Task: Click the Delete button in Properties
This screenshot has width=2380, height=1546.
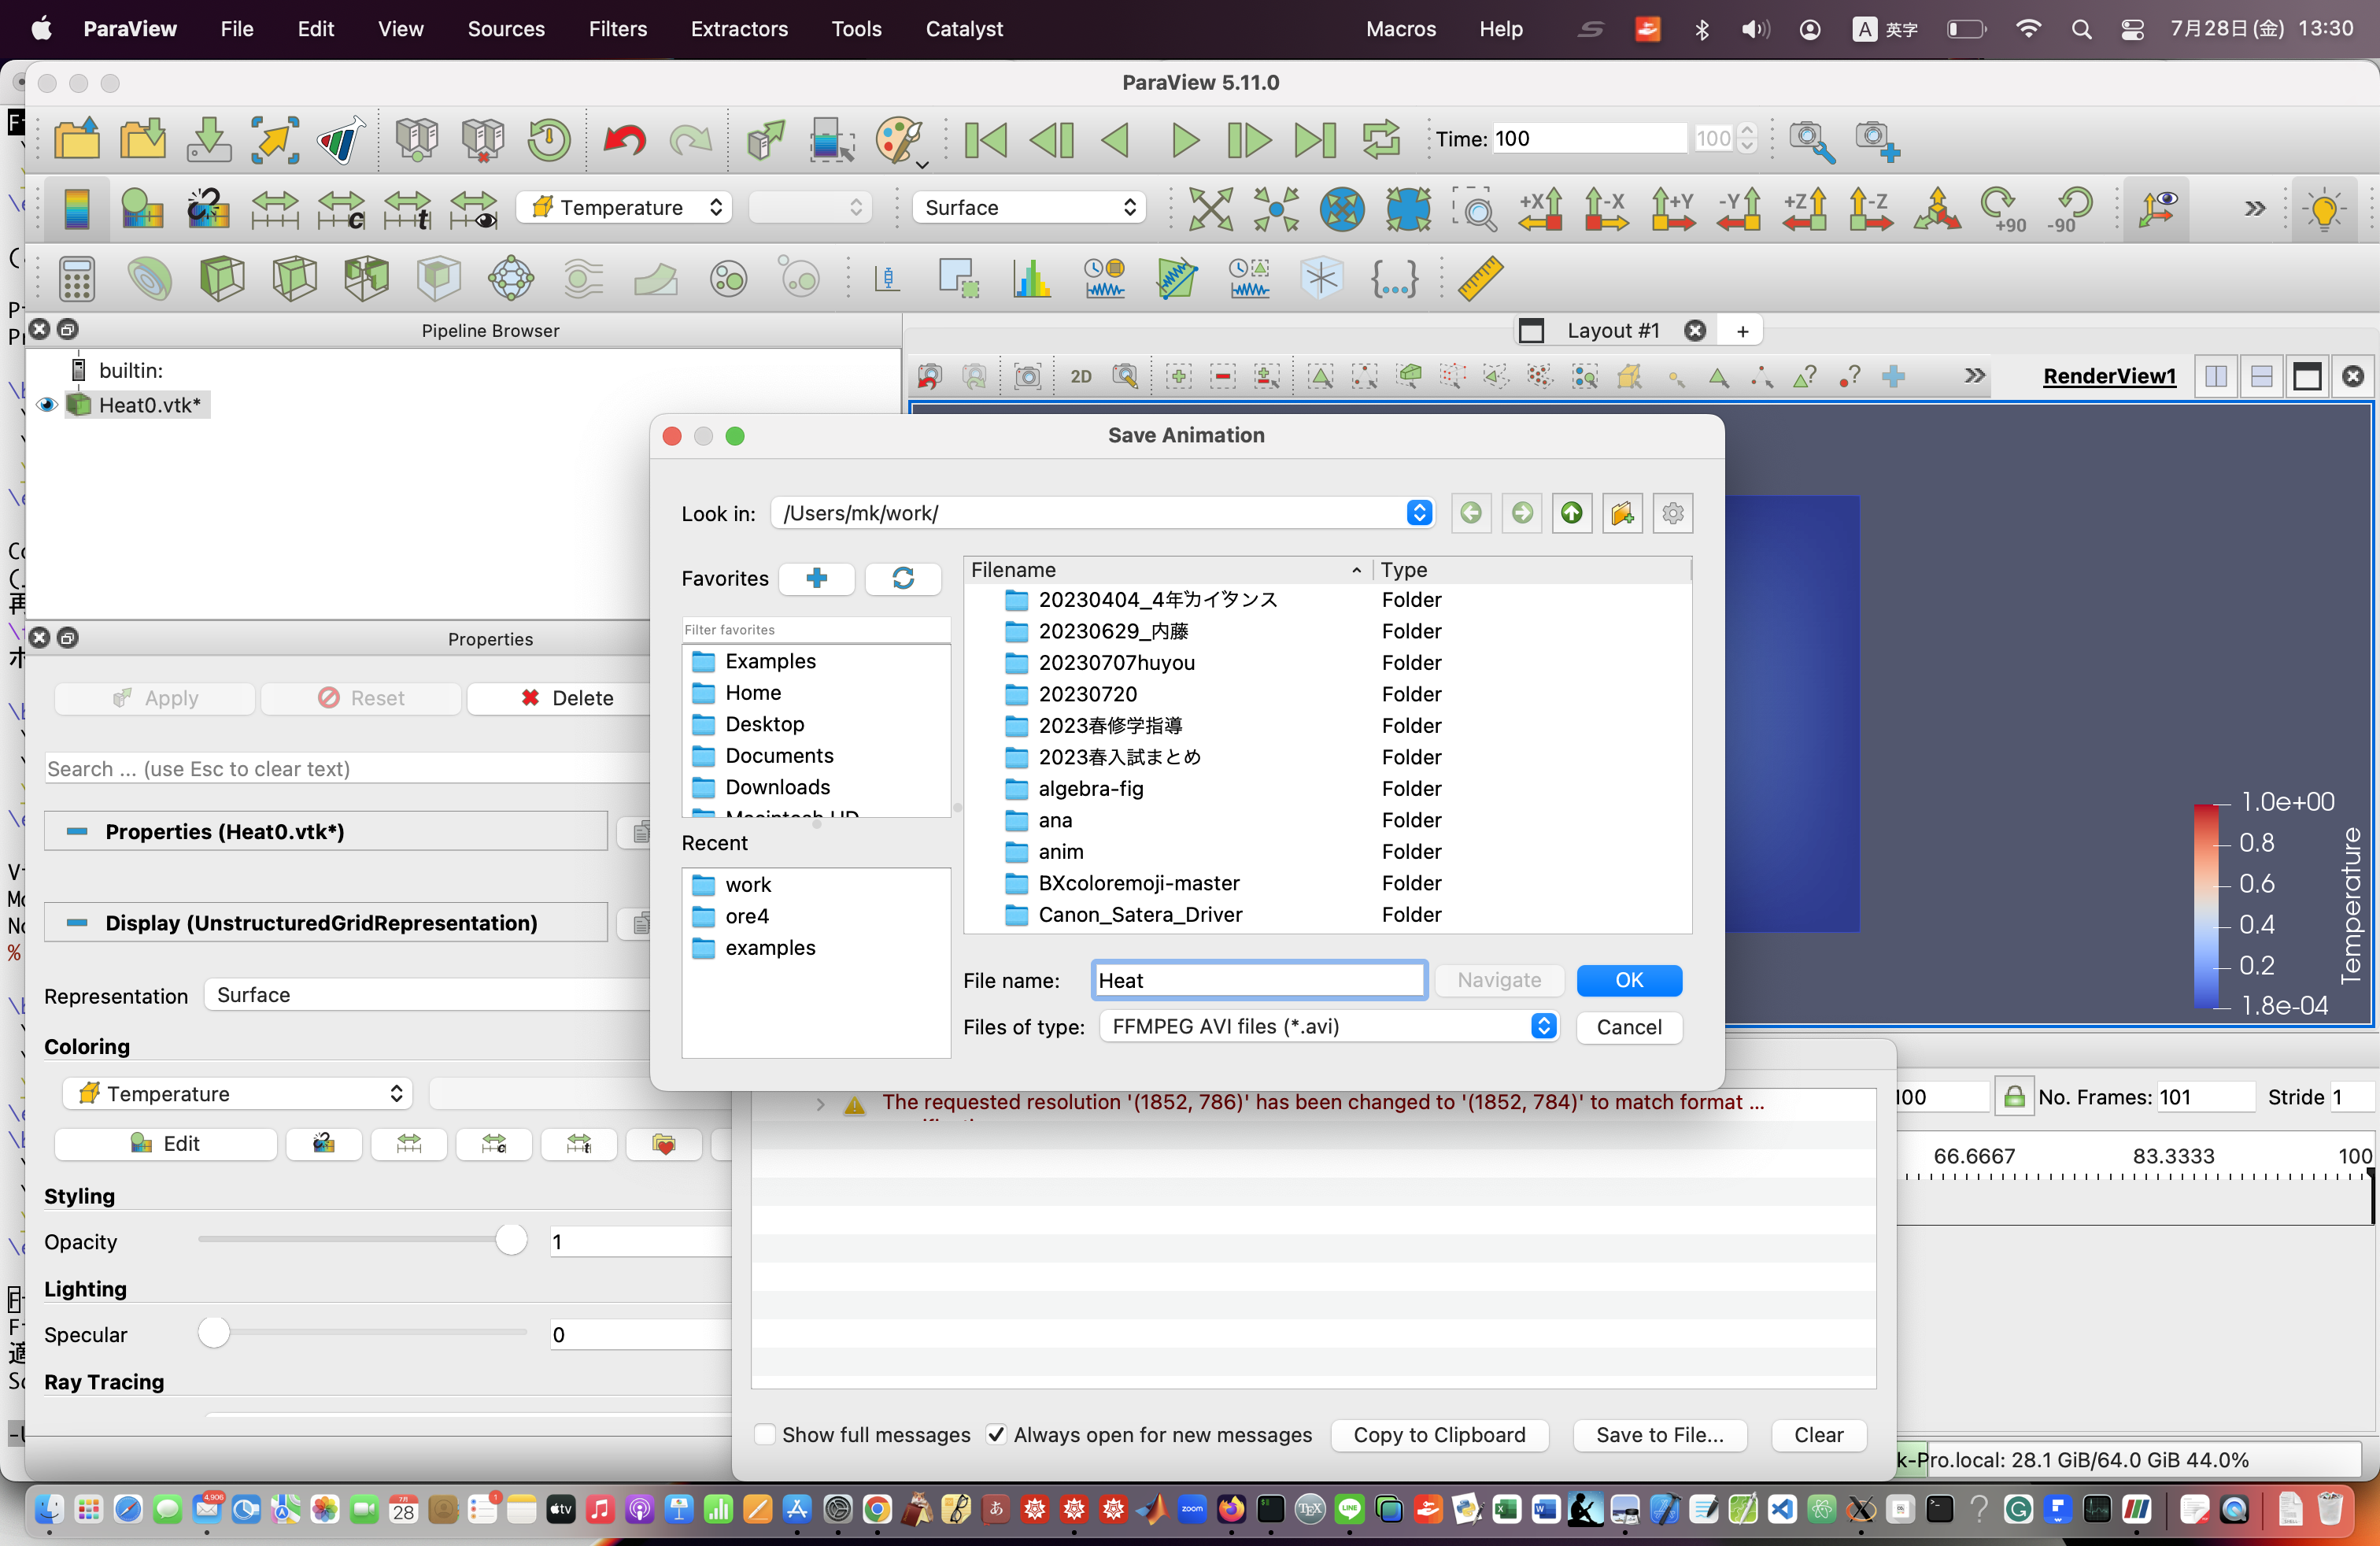Action: pos(567,698)
